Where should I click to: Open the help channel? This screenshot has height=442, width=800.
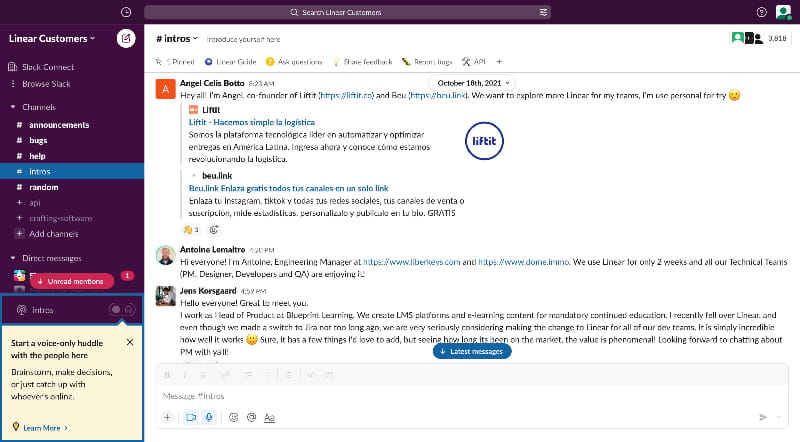click(71, 156)
